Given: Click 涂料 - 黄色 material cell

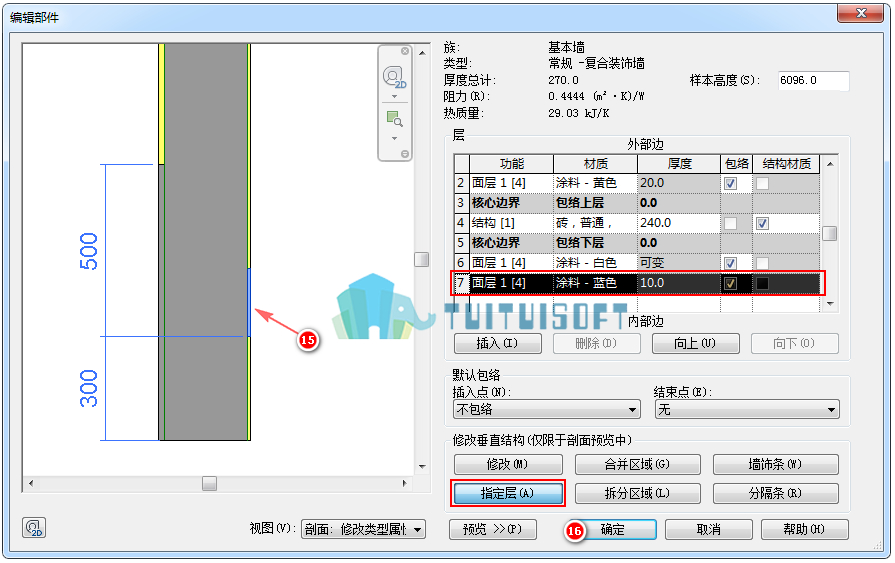Looking at the screenshot, I should [x=595, y=183].
